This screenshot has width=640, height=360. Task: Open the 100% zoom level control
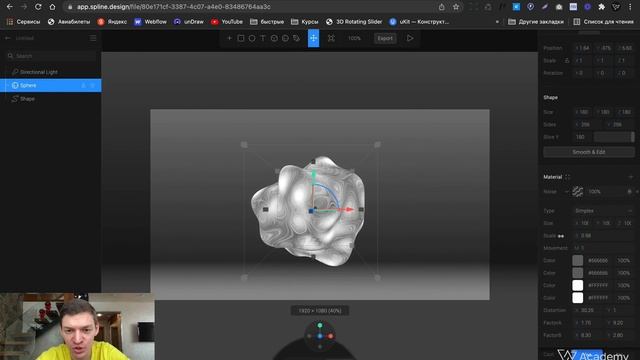[354, 38]
